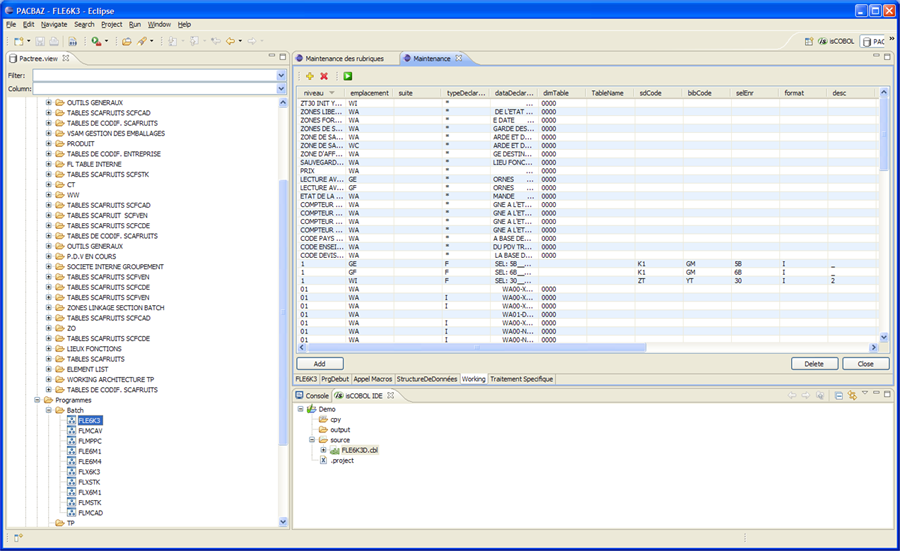The height and width of the screenshot is (551, 900).
Task: Expand the FLE6K3D.cbl file node
Action: (x=323, y=450)
